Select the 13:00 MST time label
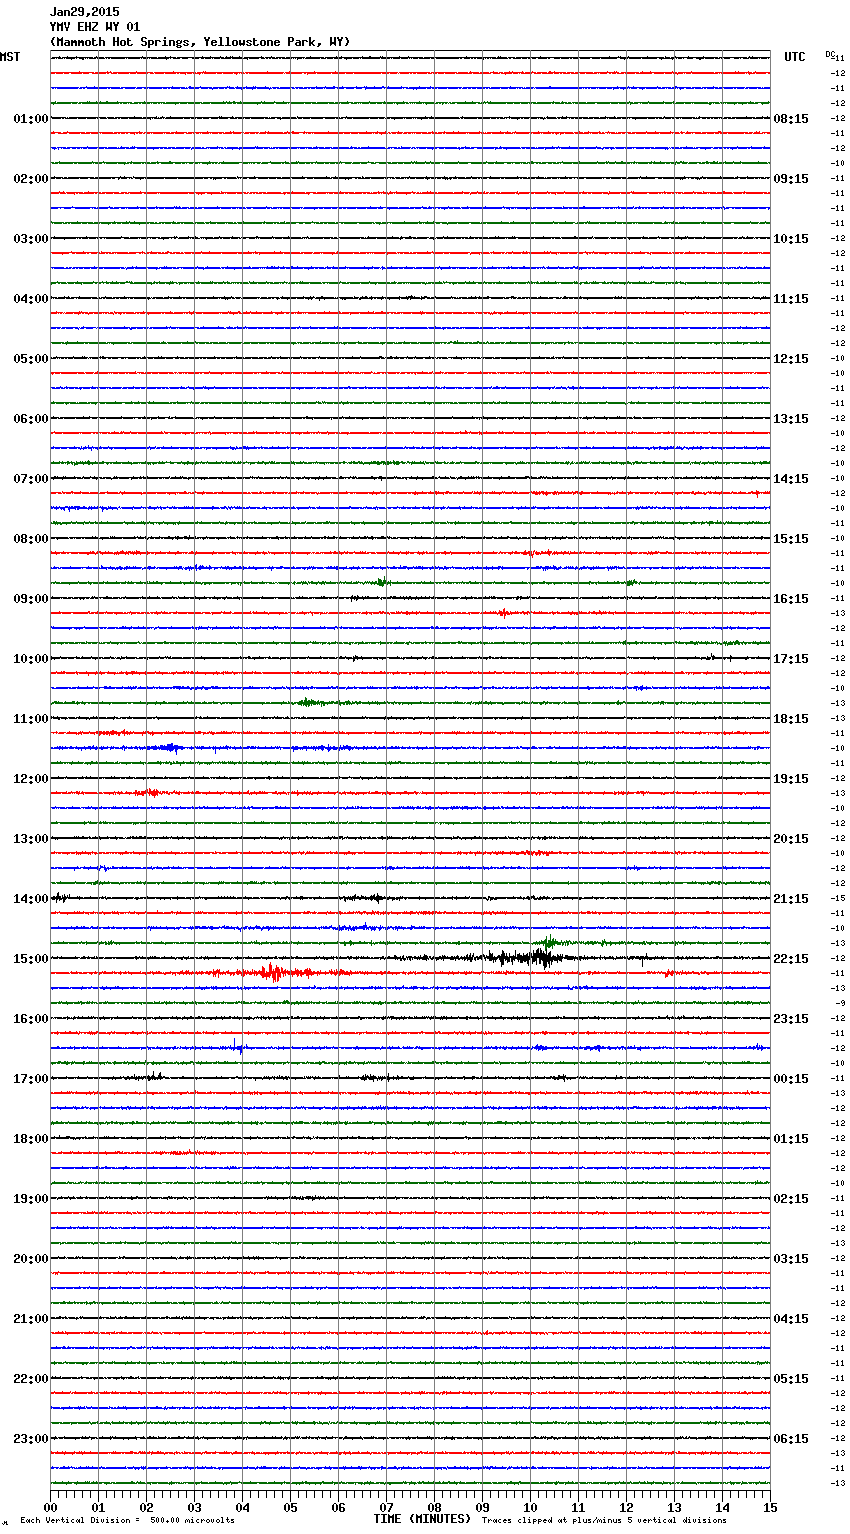 tap(30, 839)
